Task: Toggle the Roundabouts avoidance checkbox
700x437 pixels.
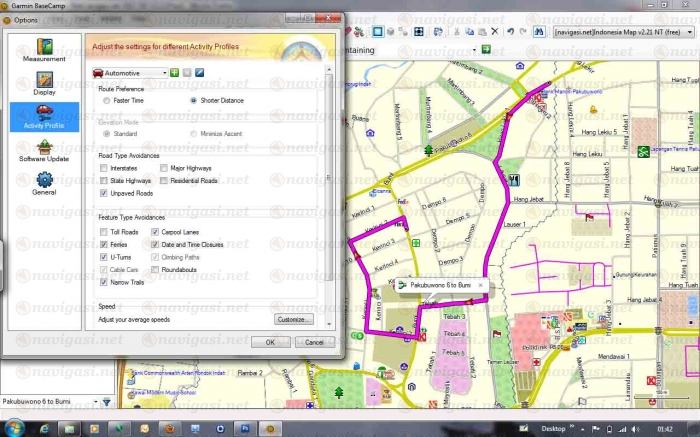Action: [154, 270]
